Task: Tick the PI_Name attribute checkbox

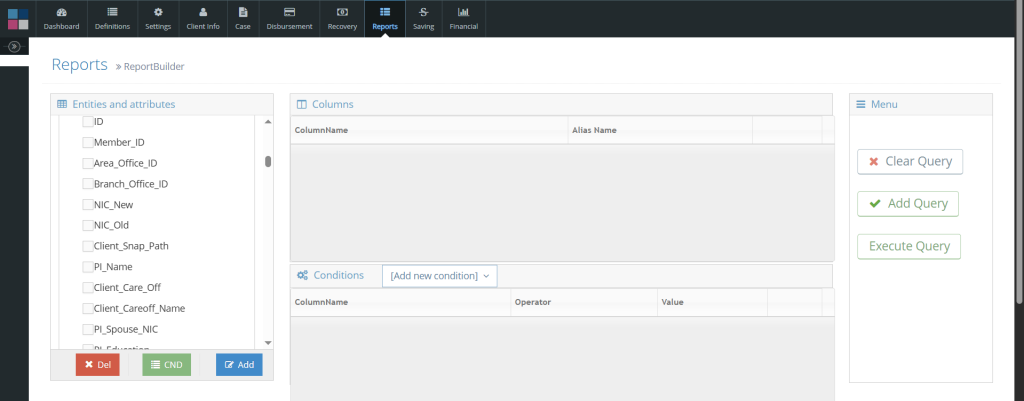Action: (x=87, y=267)
